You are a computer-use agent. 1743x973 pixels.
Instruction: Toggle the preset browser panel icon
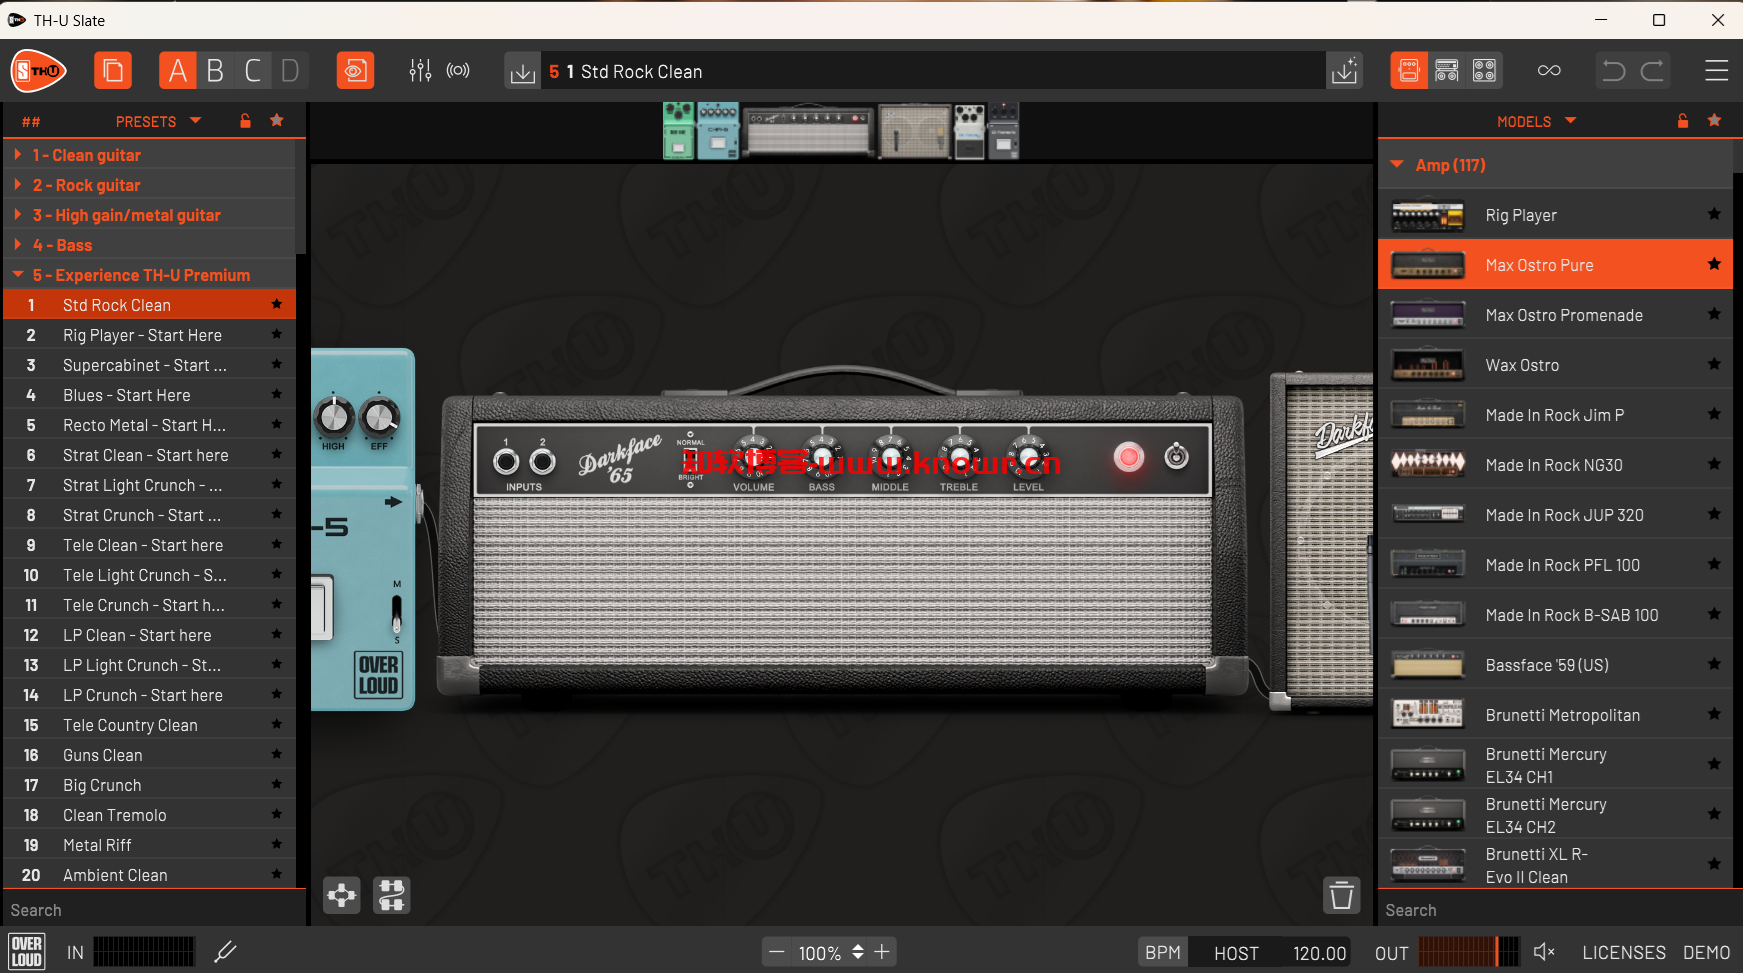[113, 71]
